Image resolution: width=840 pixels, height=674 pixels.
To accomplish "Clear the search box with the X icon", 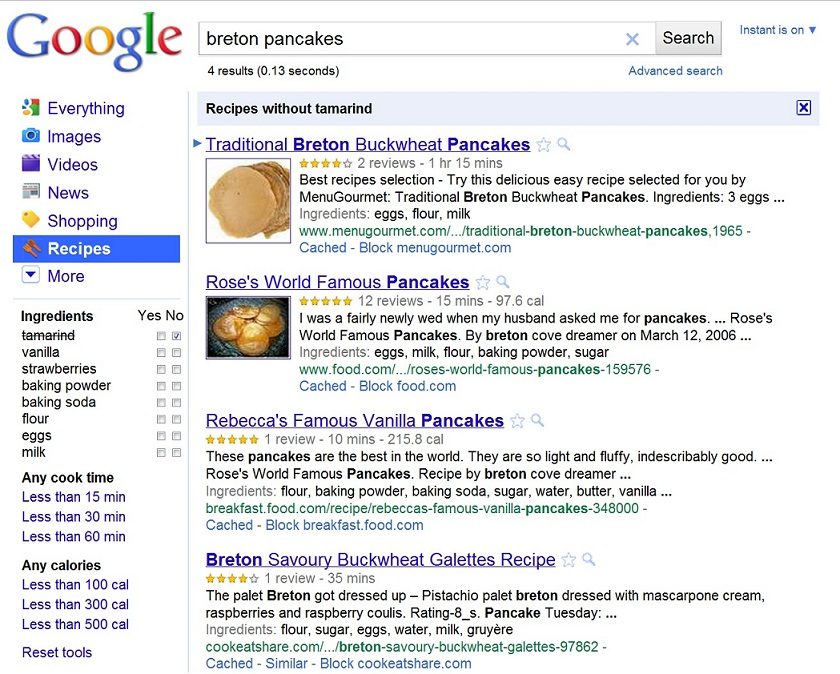I will point(632,39).
